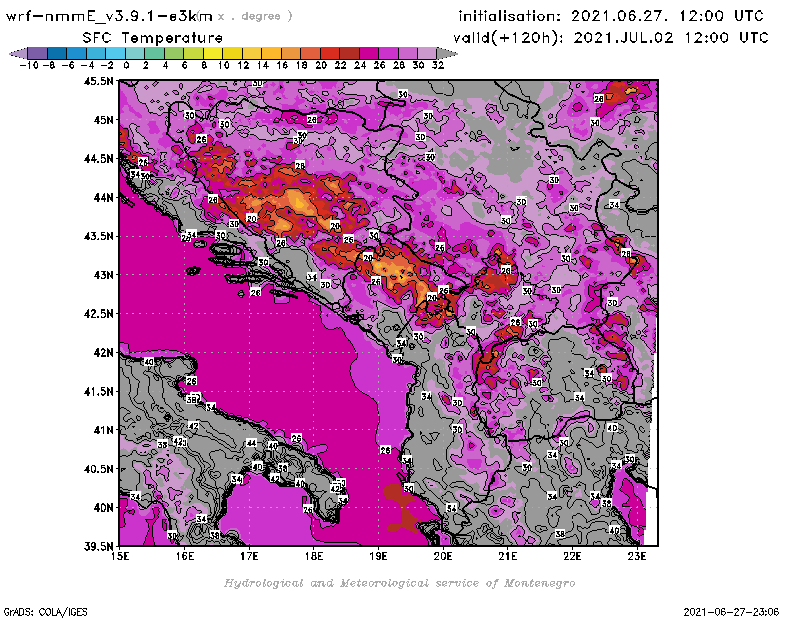
Task: Click the '20E' longitude label
Action: pos(443,556)
